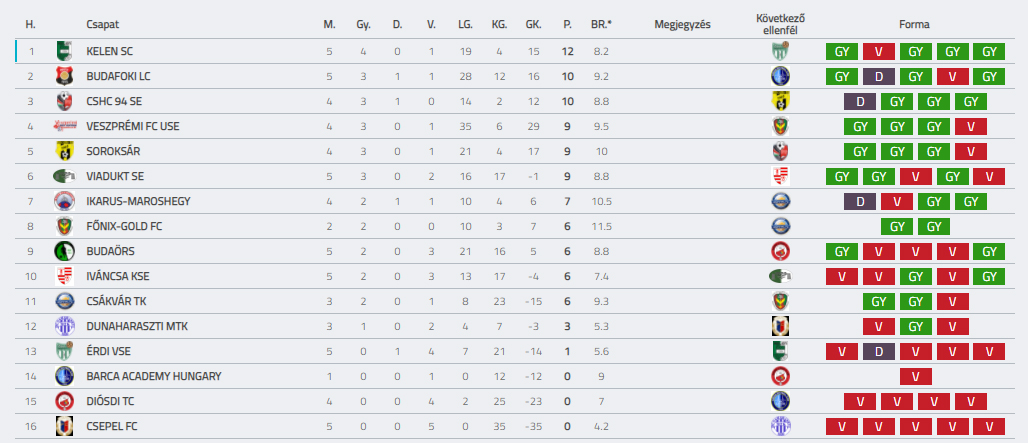The height and width of the screenshot is (443, 1028).
Task: Click next opponent crest in CSEPEL FC row
Action: [780, 427]
